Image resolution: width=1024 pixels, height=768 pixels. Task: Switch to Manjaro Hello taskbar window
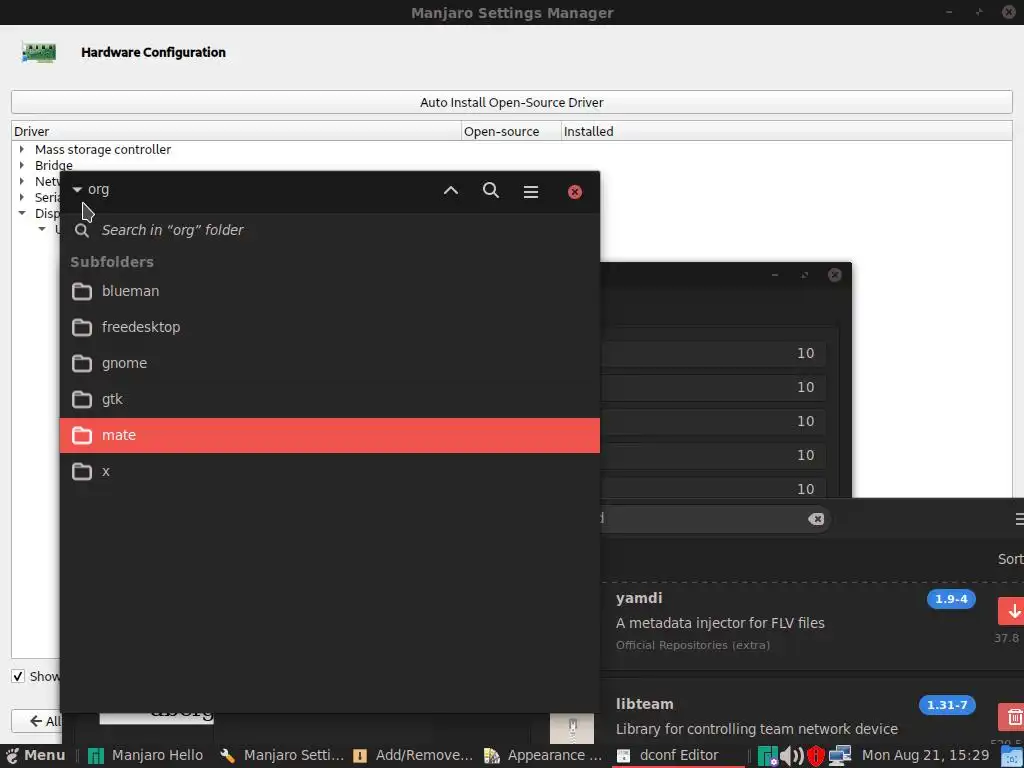click(146, 756)
